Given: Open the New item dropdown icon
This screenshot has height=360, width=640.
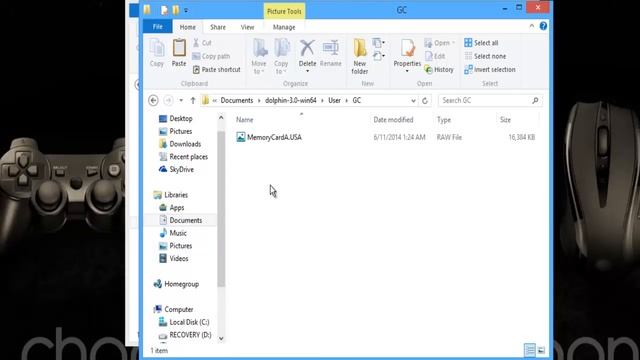Looking at the screenshot, I should click(x=379, y=43).
